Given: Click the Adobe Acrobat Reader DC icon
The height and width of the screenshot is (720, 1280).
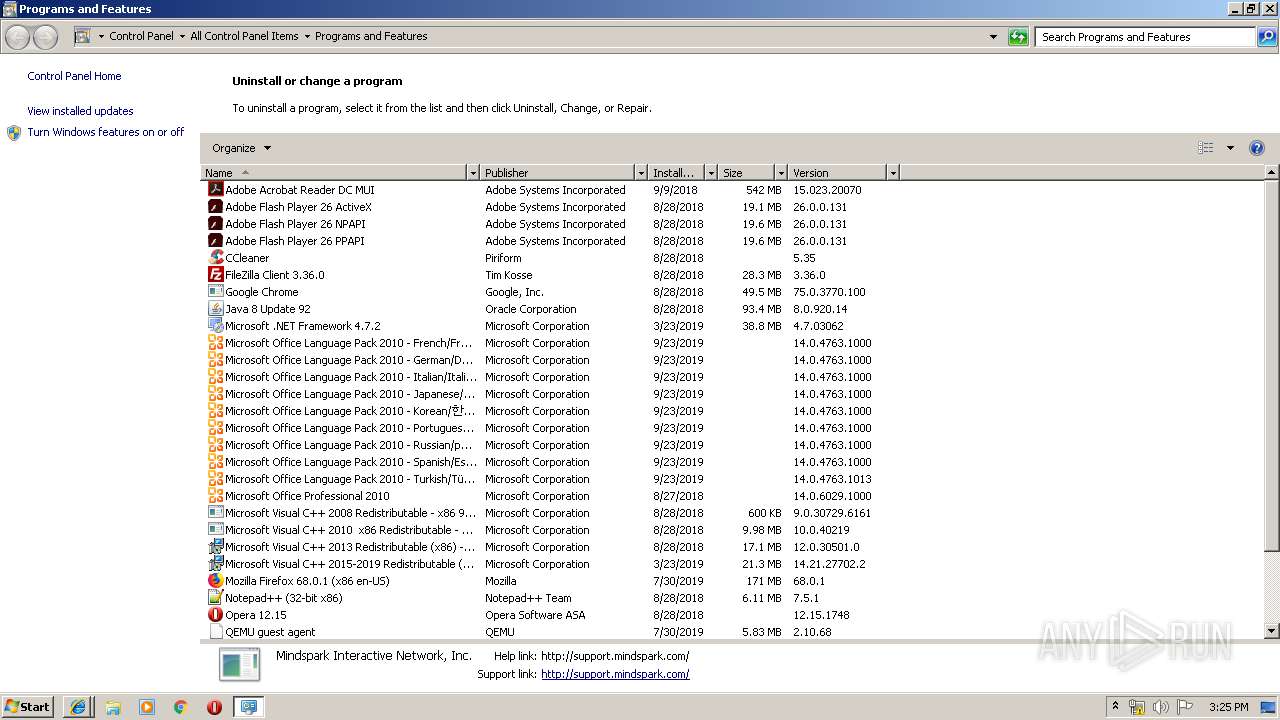Looking at the screenshot, I should click(215, 190).
